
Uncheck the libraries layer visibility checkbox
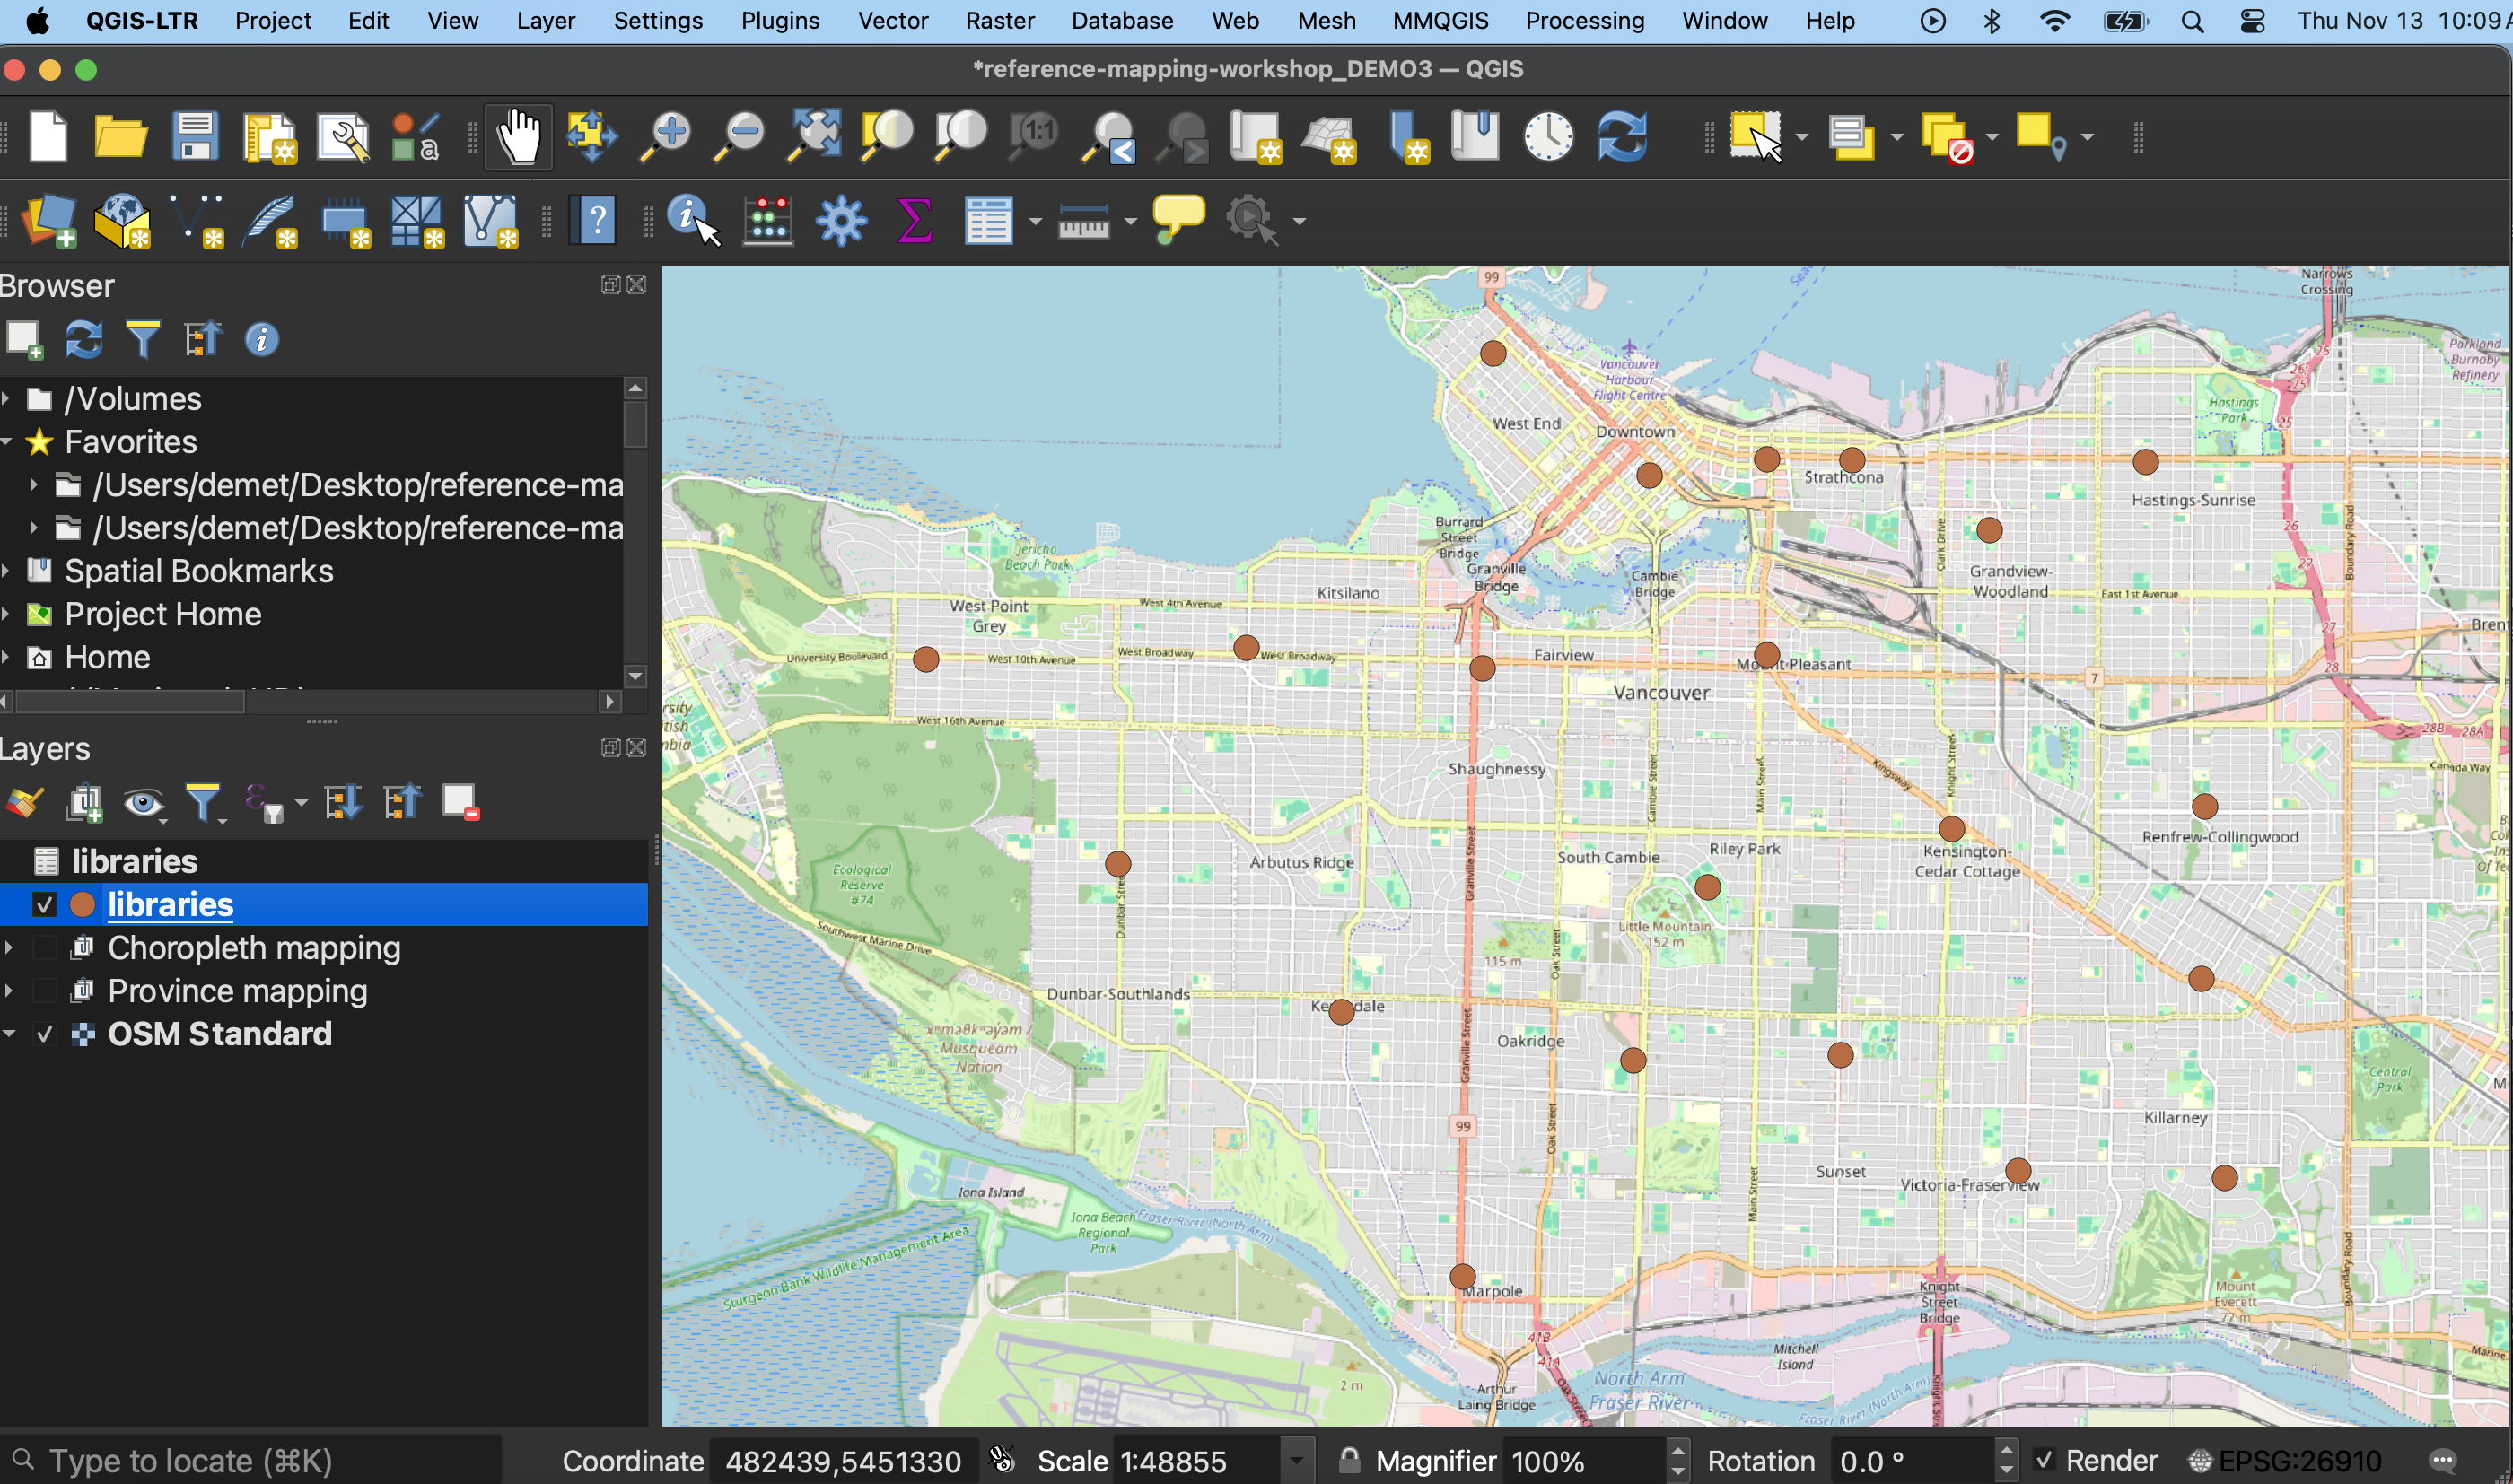click(44, 905)
